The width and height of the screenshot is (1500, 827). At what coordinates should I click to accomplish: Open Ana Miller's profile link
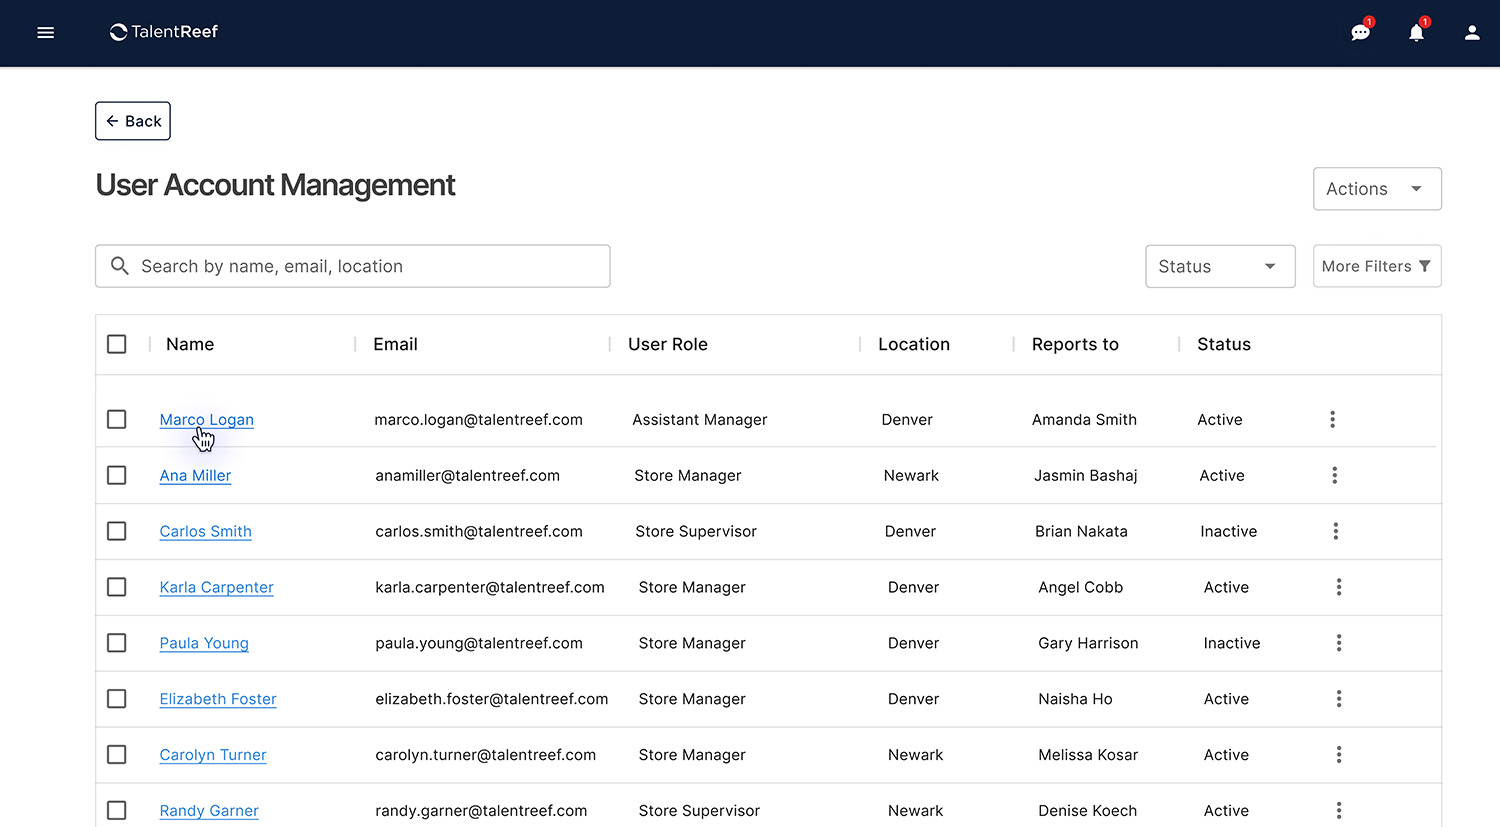195,476
